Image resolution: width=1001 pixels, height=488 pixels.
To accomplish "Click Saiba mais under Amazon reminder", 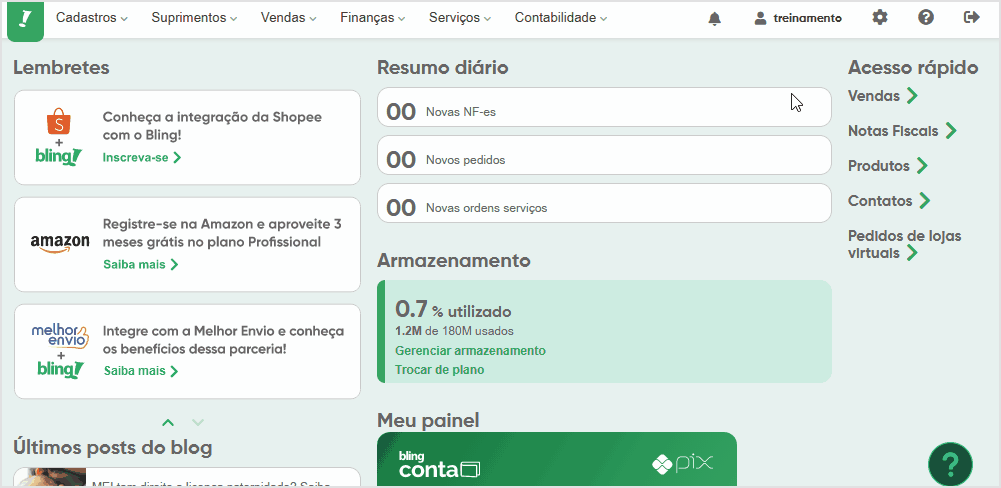I will [x=140, y=264].
